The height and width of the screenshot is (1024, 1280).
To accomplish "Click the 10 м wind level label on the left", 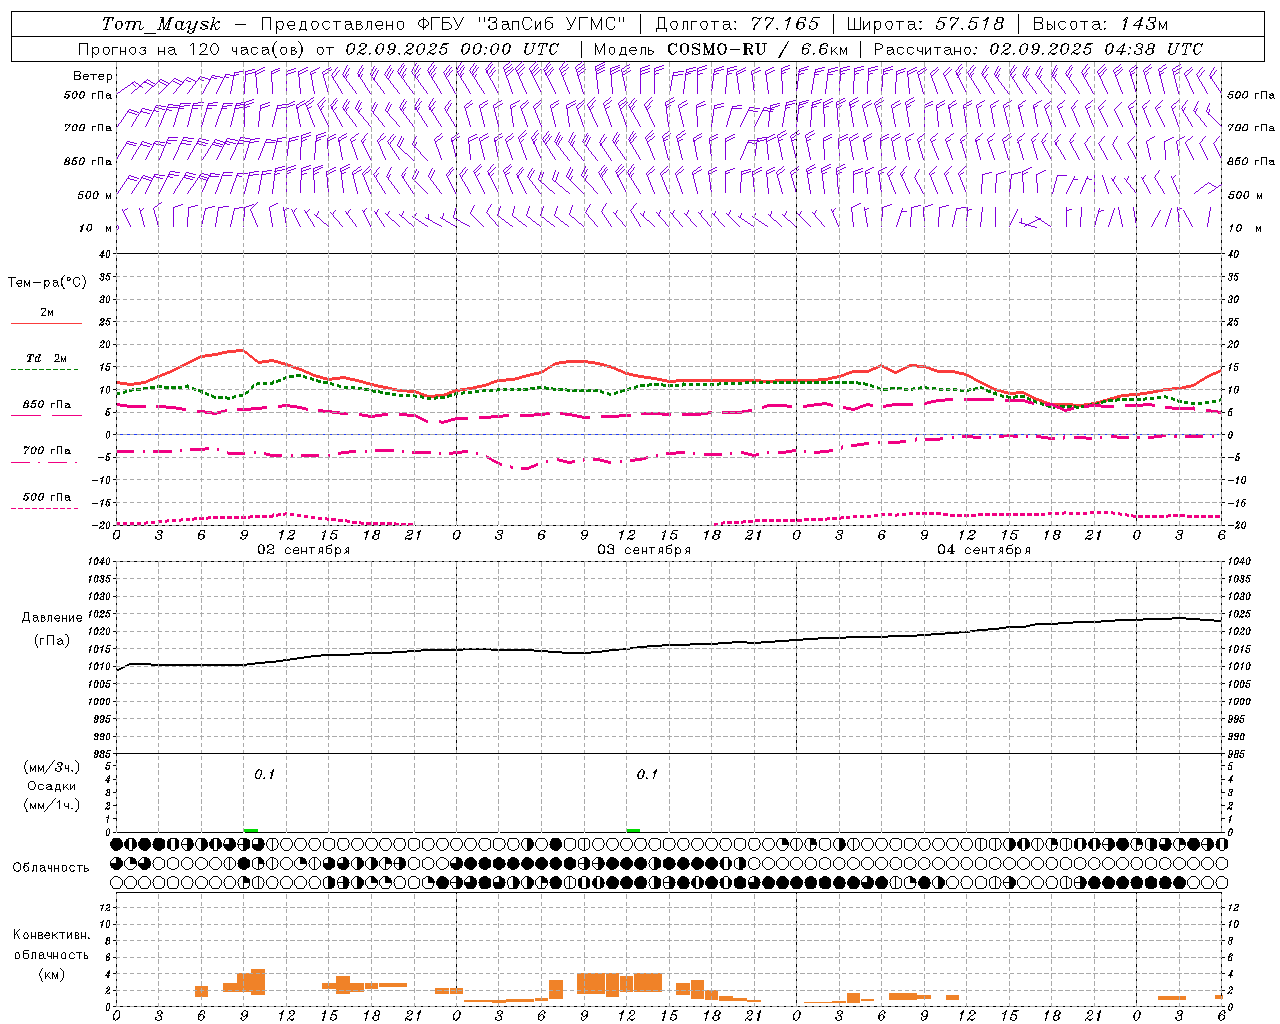I will tap(95, 228).
